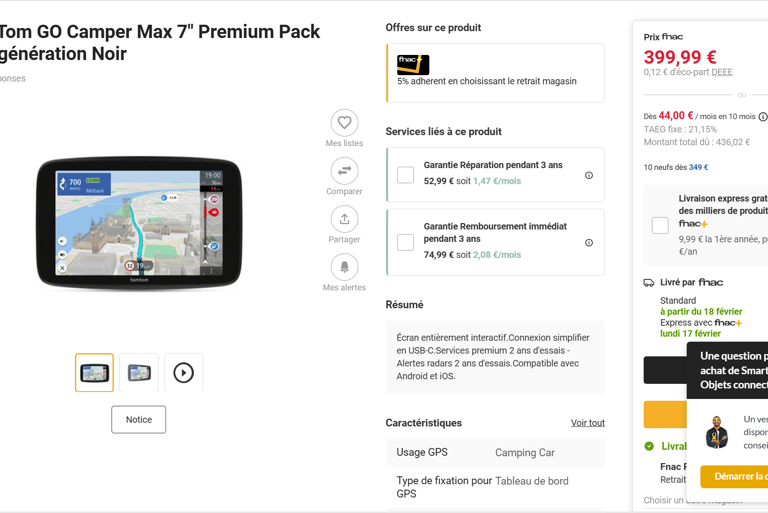Check Garantie Réparation pendant 3 ans

point(405,175)
